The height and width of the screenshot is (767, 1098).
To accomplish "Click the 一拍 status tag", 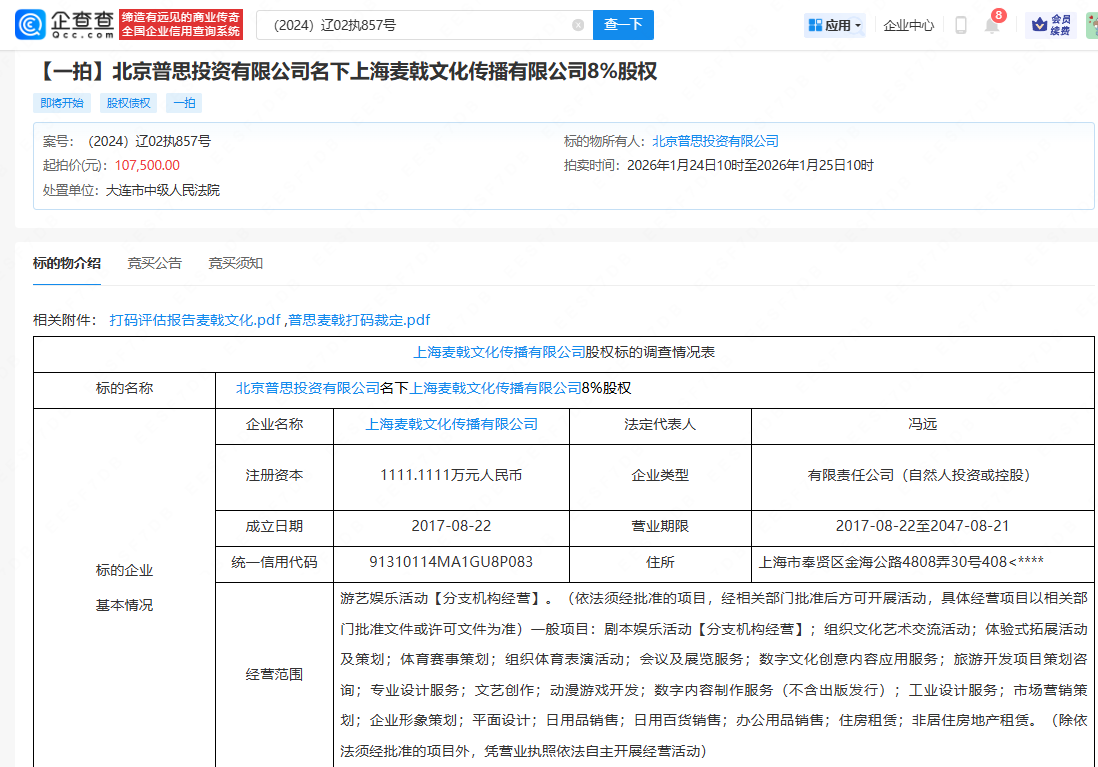I will (183, 103).
